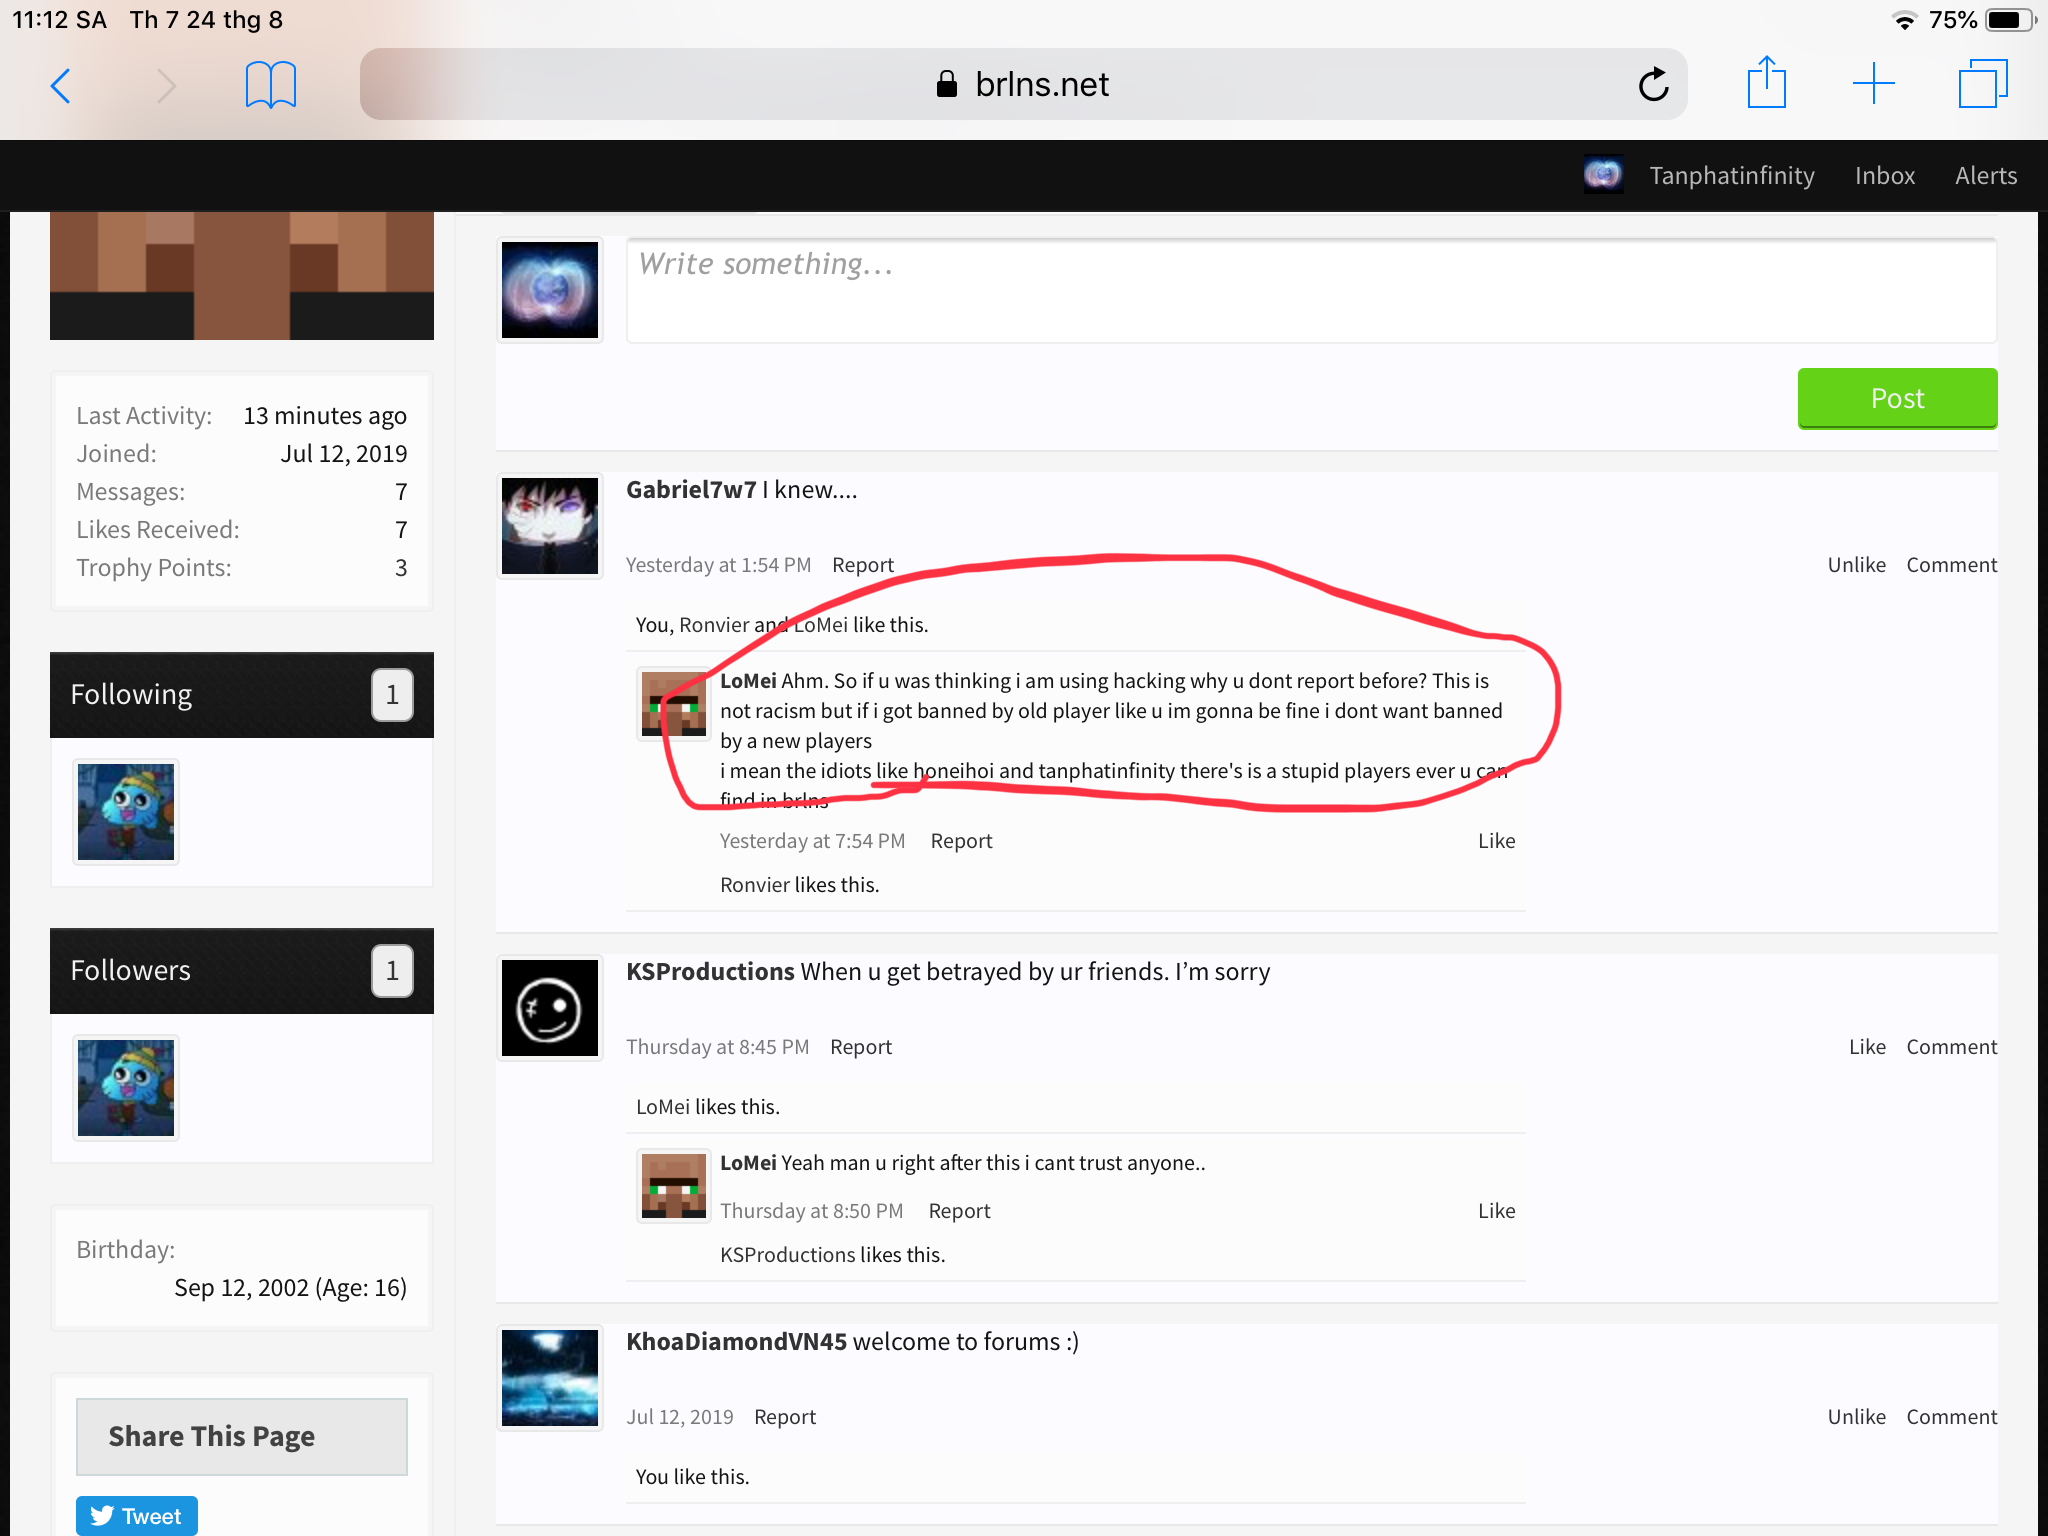Report KSProductions post from Thursday 8:45 PM
This screenshot has height=1536, width=2048.
coord(860,1047)
